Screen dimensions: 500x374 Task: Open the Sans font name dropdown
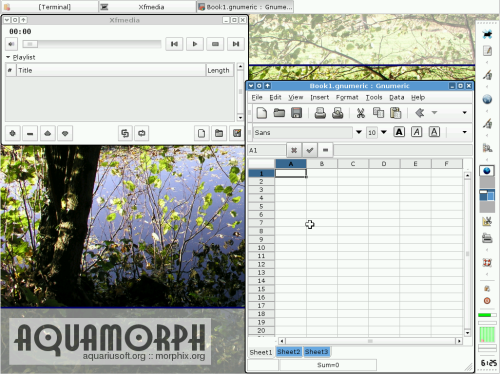[359, 132]
